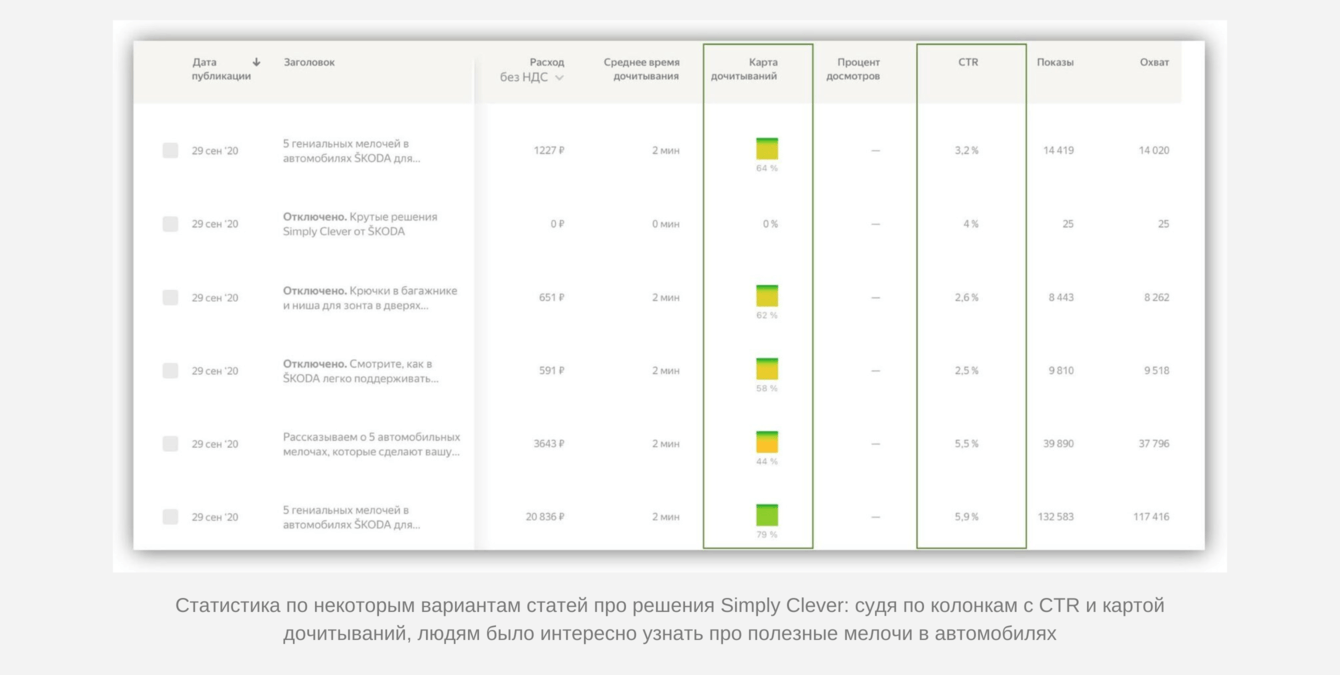Select the 132 583 impressions value
The image size is (1340, 675).
pos(1056,517)
